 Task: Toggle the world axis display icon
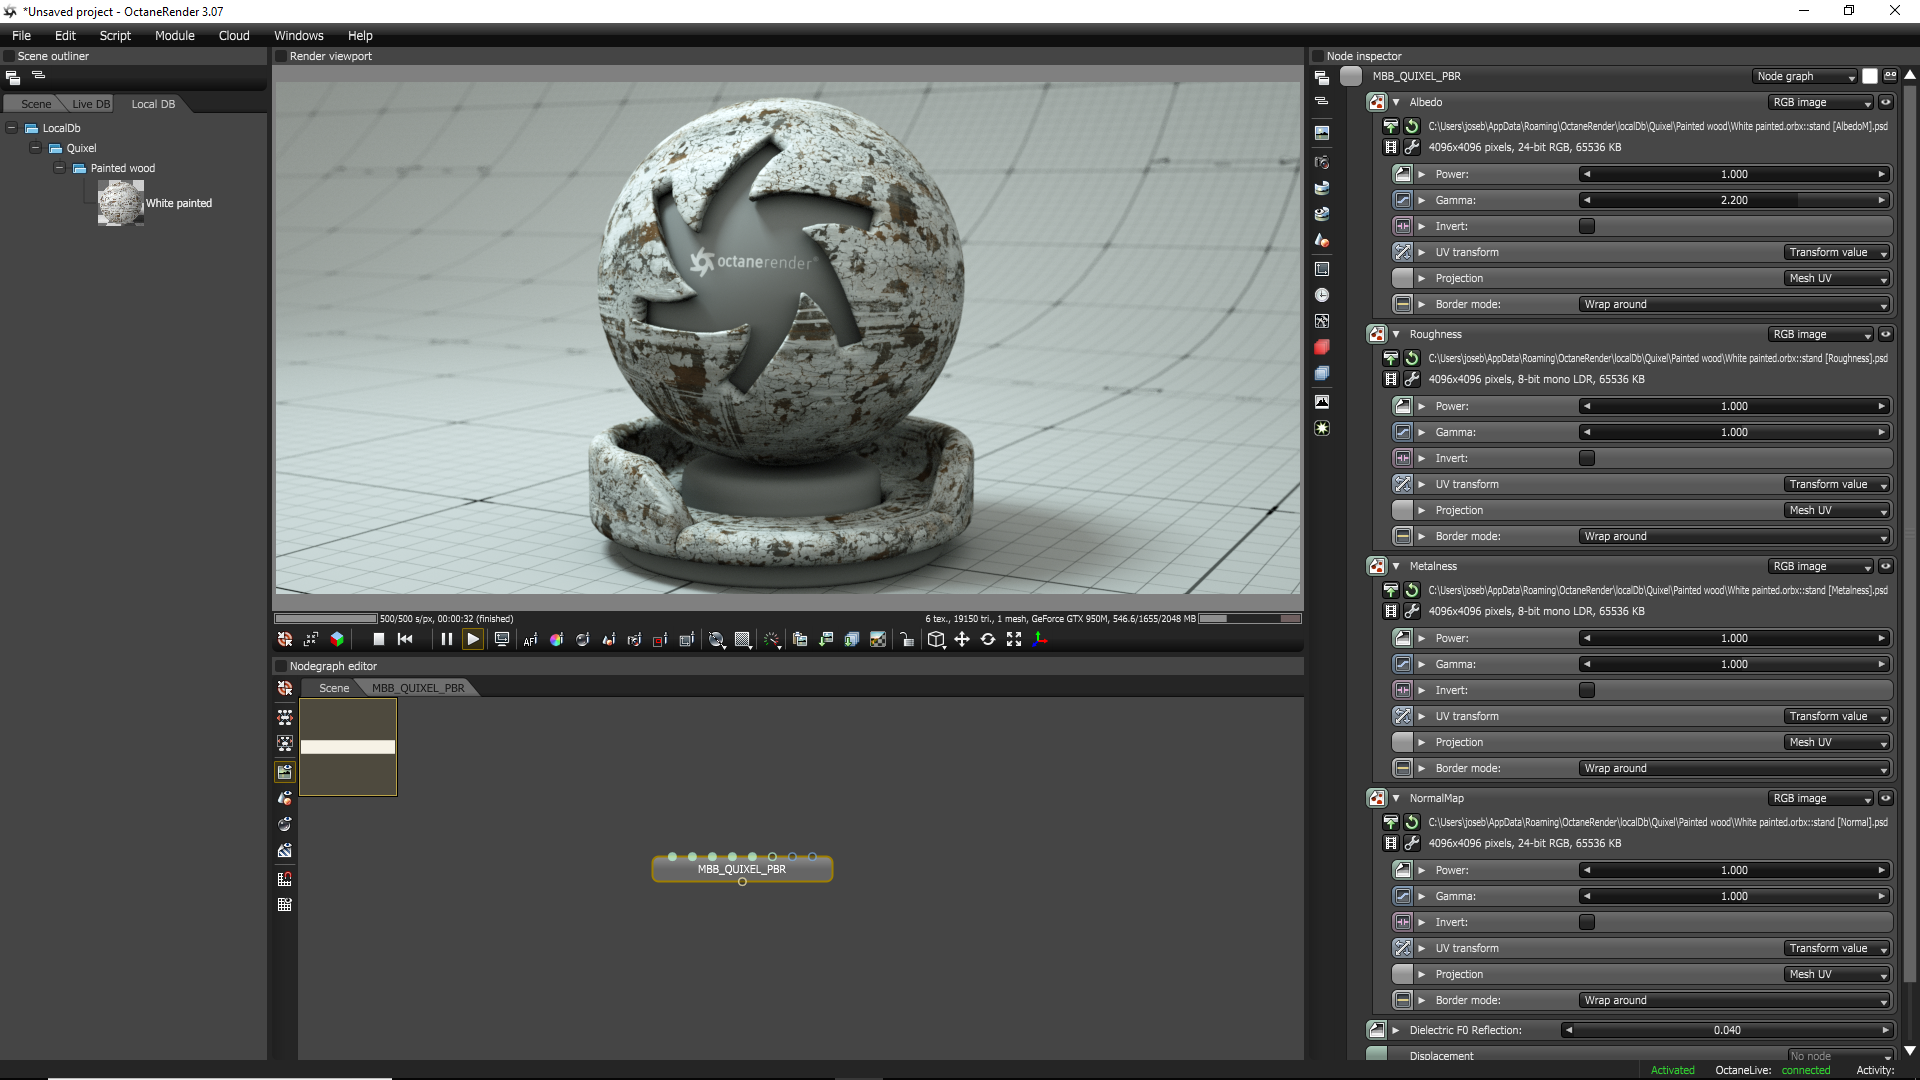tap(1040, 640)
